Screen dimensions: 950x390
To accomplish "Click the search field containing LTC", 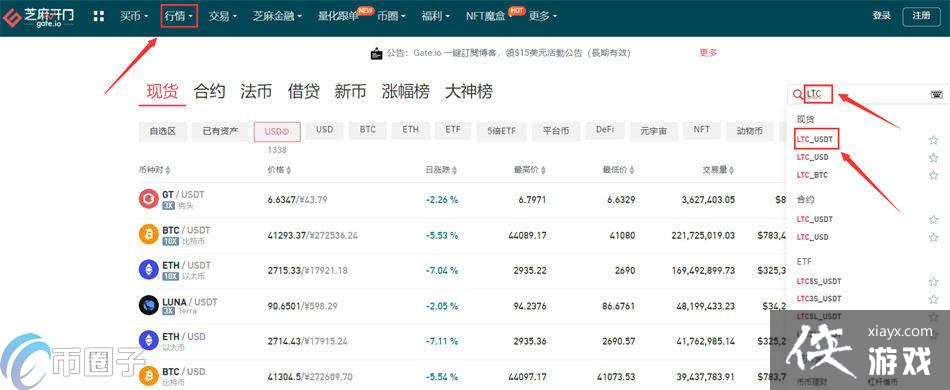I will point(868,94).
